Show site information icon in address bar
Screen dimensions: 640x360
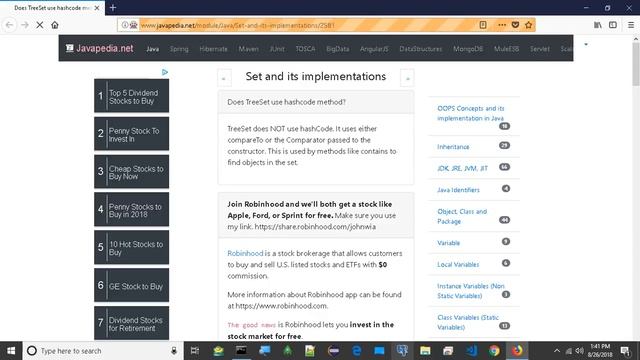point(125,25)
